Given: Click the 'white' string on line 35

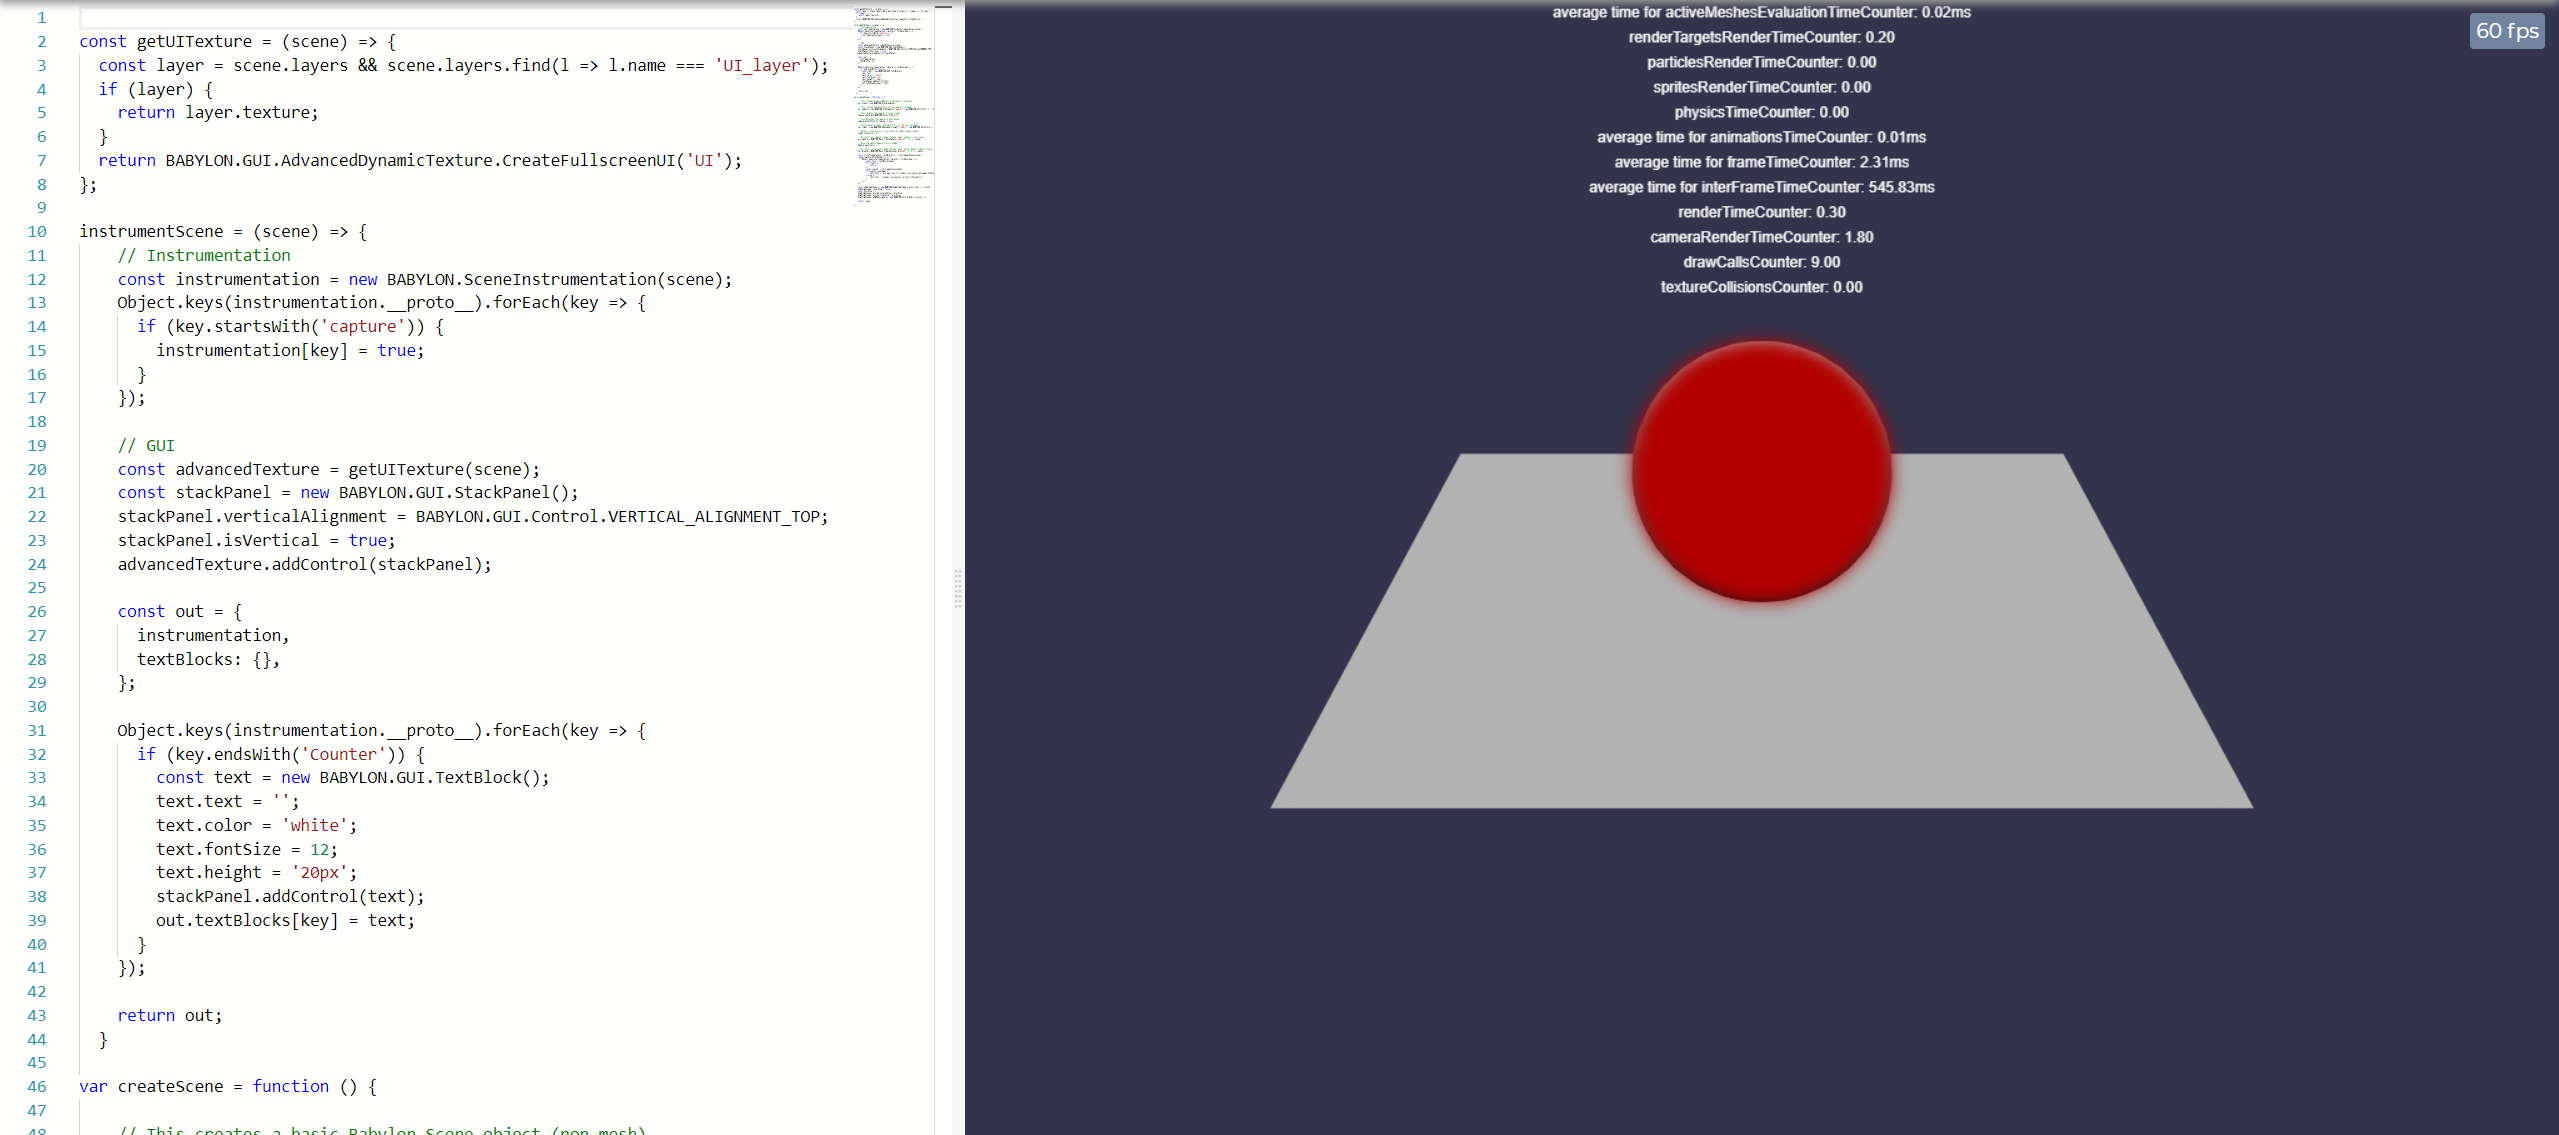Looking at the screenshot, I should pos(315,825).
